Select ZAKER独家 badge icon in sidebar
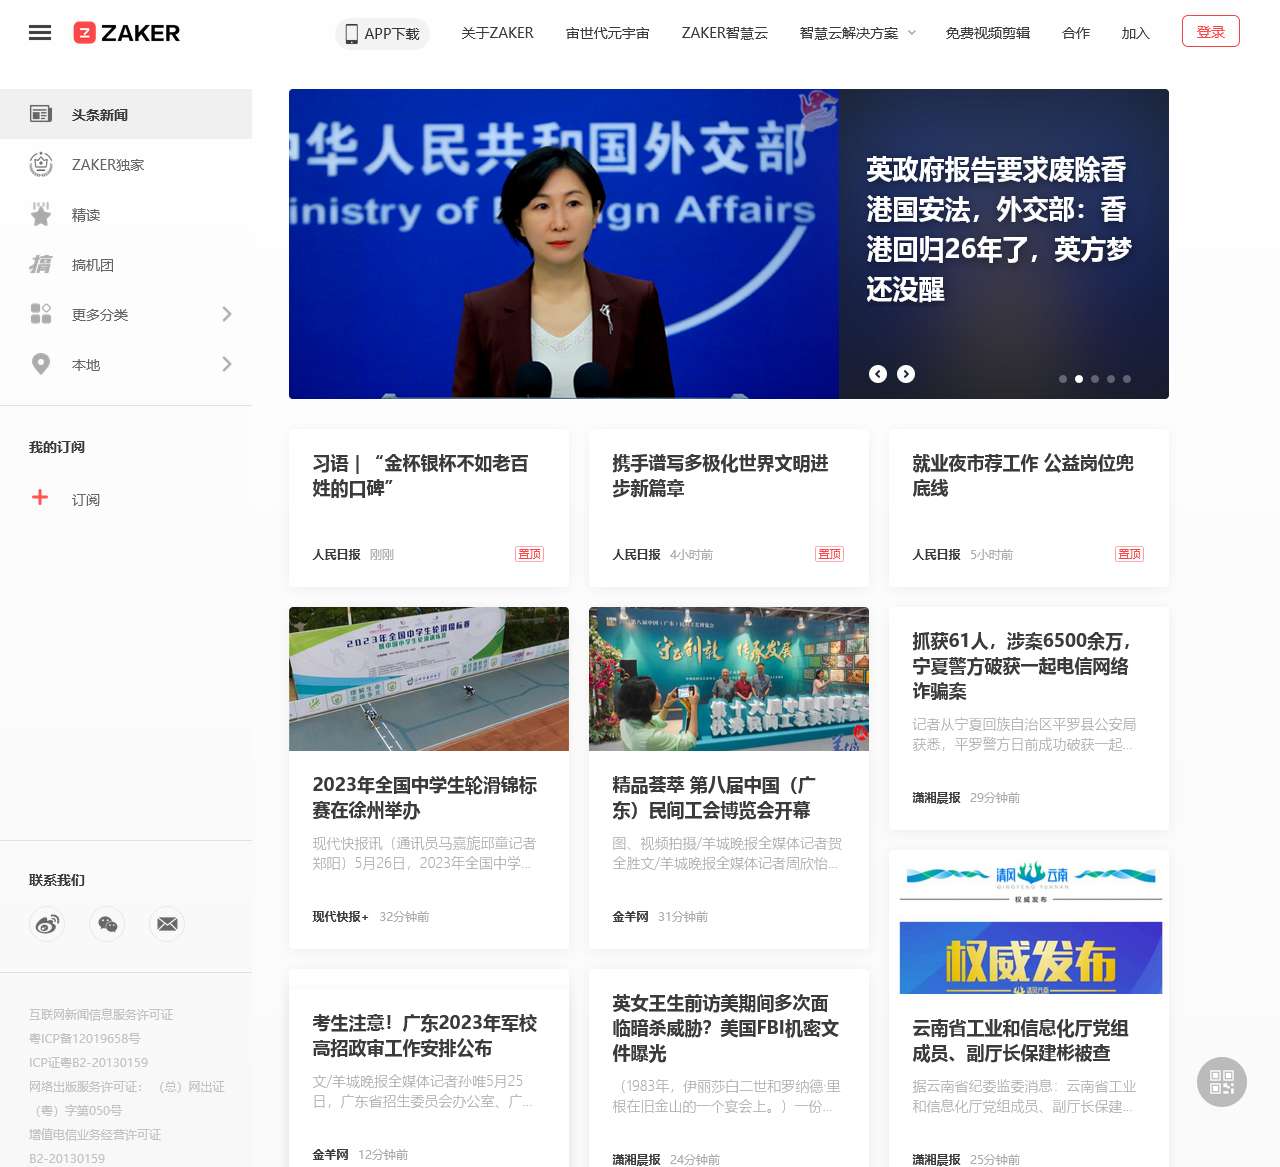The height and width of the screenshot is (1167, 1280). [x=41, y=164]
